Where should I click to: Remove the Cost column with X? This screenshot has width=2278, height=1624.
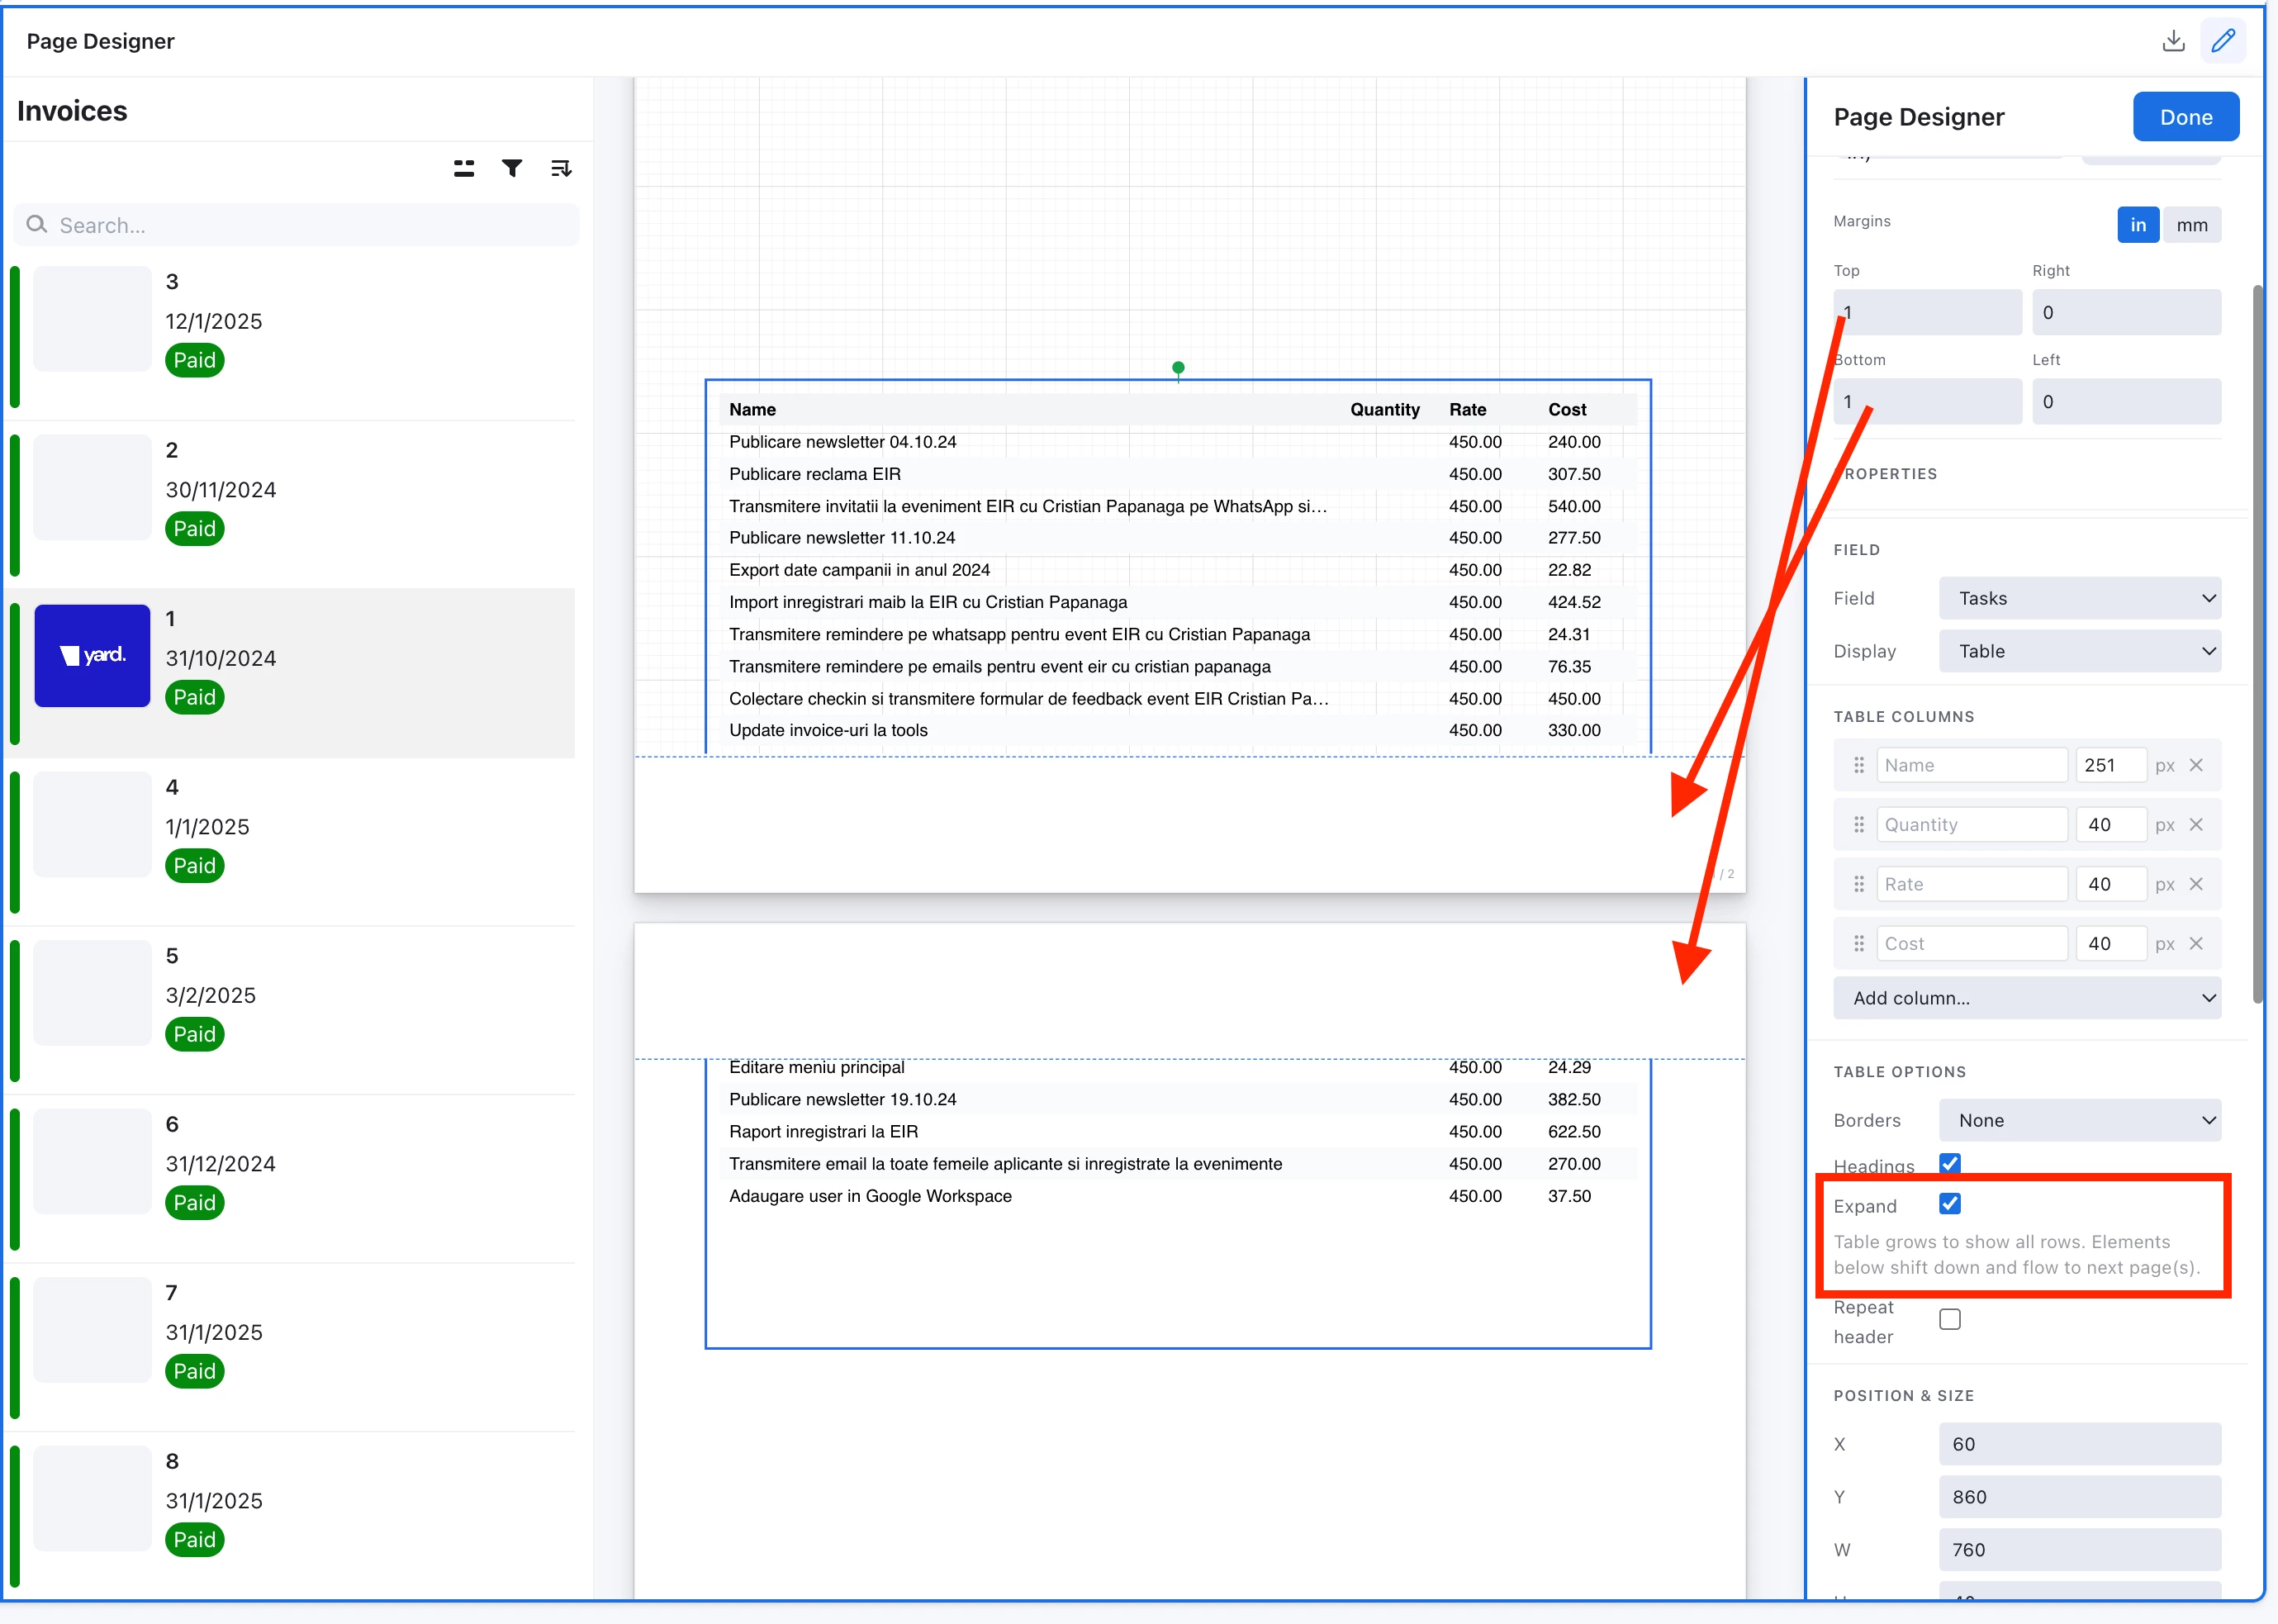2196,944
